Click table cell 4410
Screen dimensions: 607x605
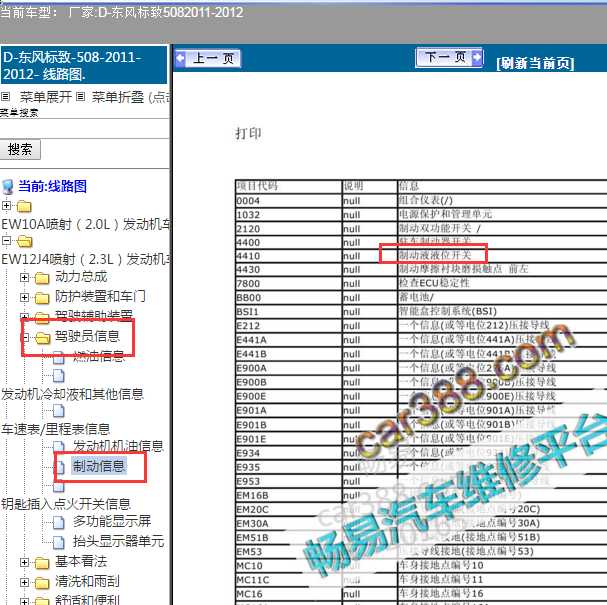pyautogui.click(x=288, y=256)
